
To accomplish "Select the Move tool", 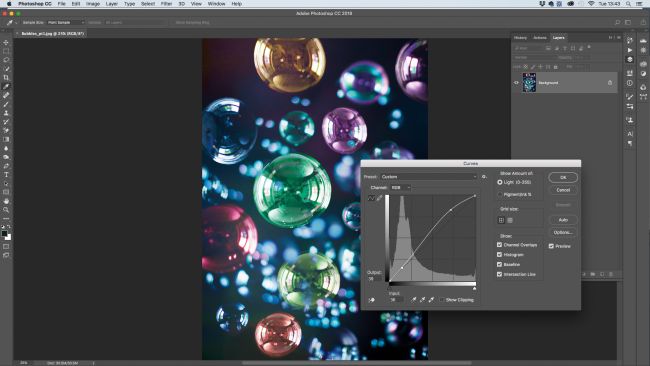I will (x=6, y=42).
